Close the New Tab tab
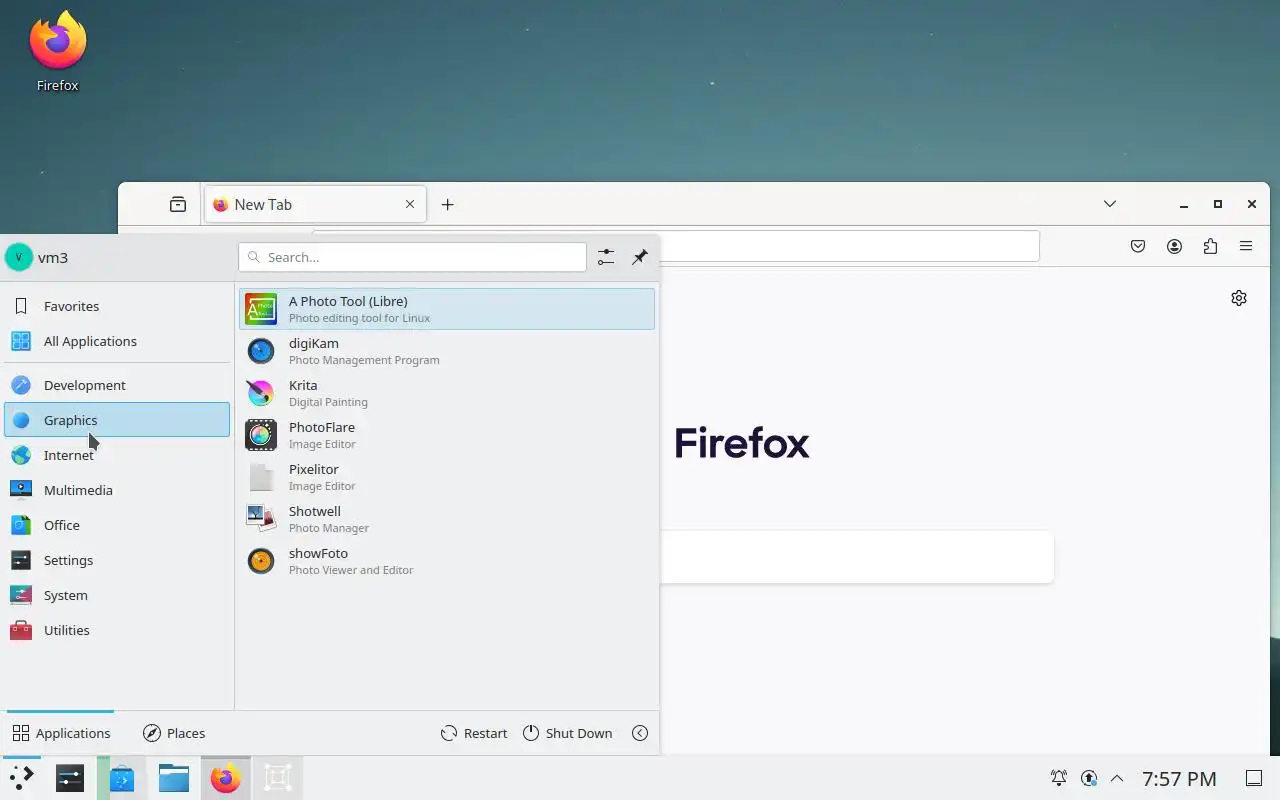Viewport: 1280px width, 800px height. 410,204
